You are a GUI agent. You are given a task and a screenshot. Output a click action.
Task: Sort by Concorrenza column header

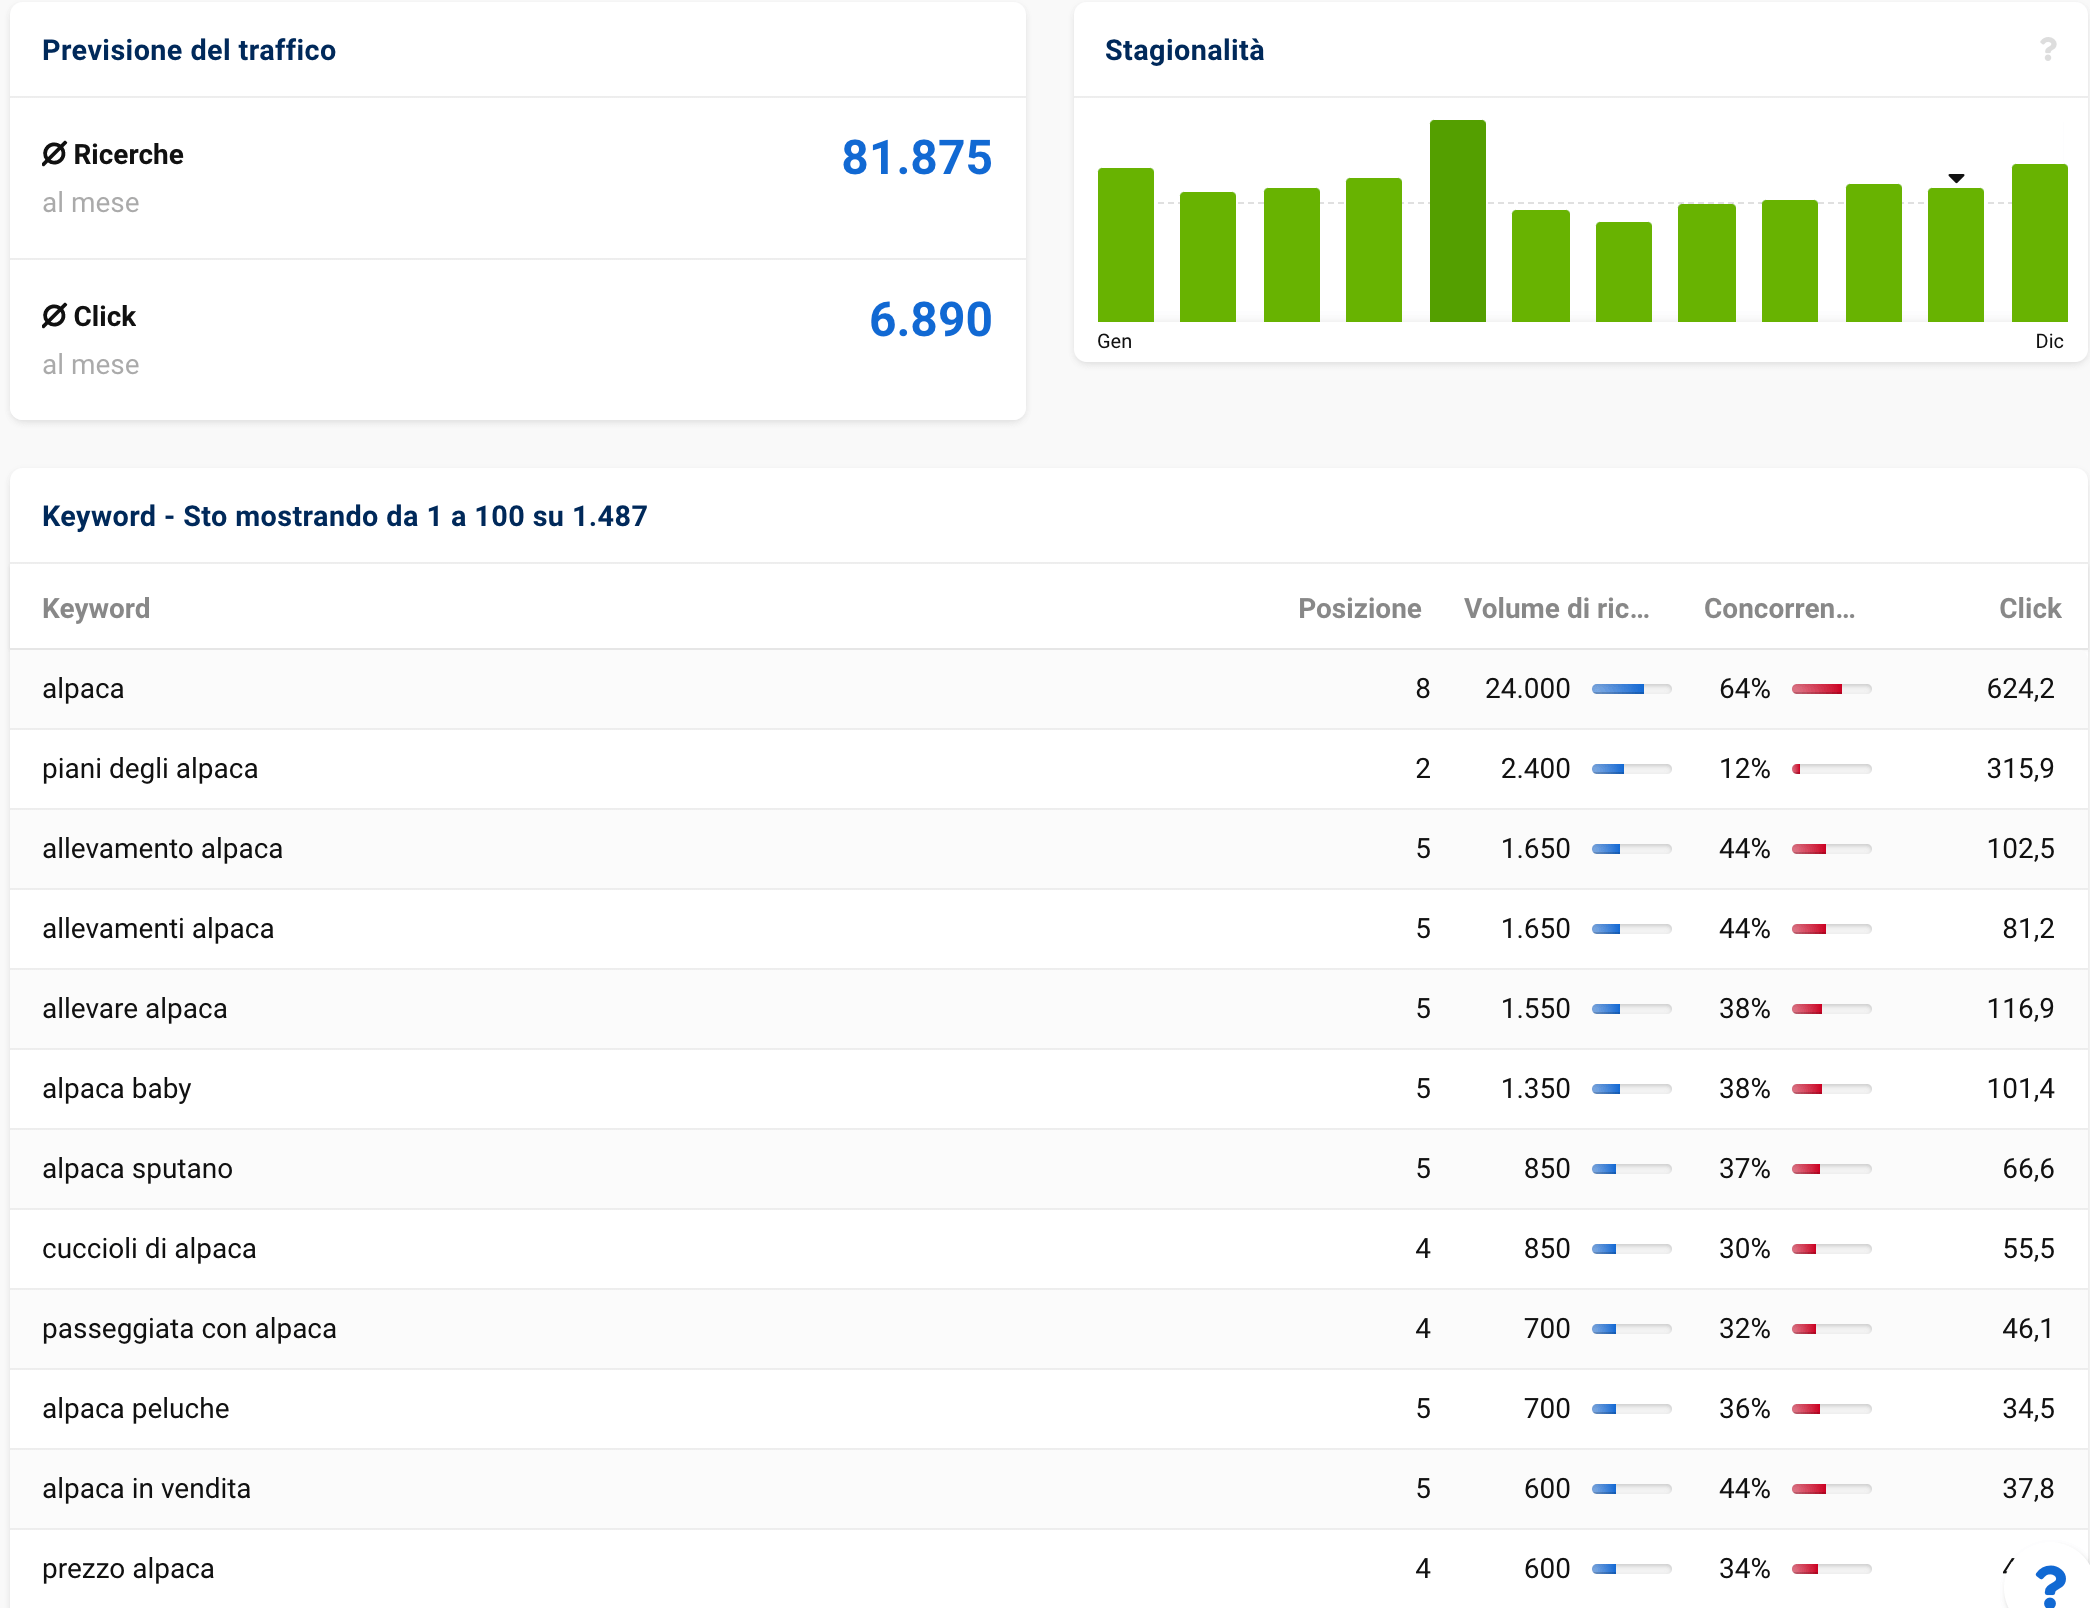[x=1779, y=608]
